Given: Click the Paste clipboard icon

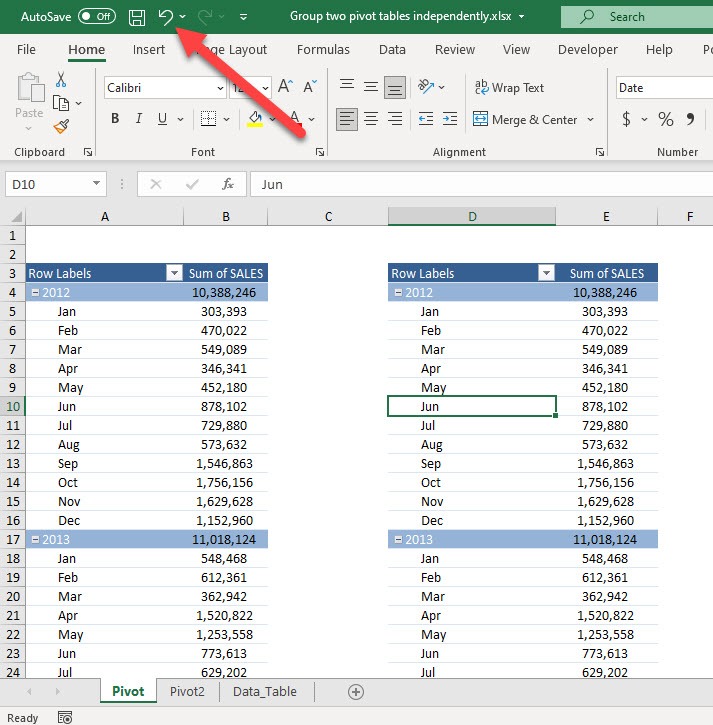Looking at the screenshot, I should [30, 87].
